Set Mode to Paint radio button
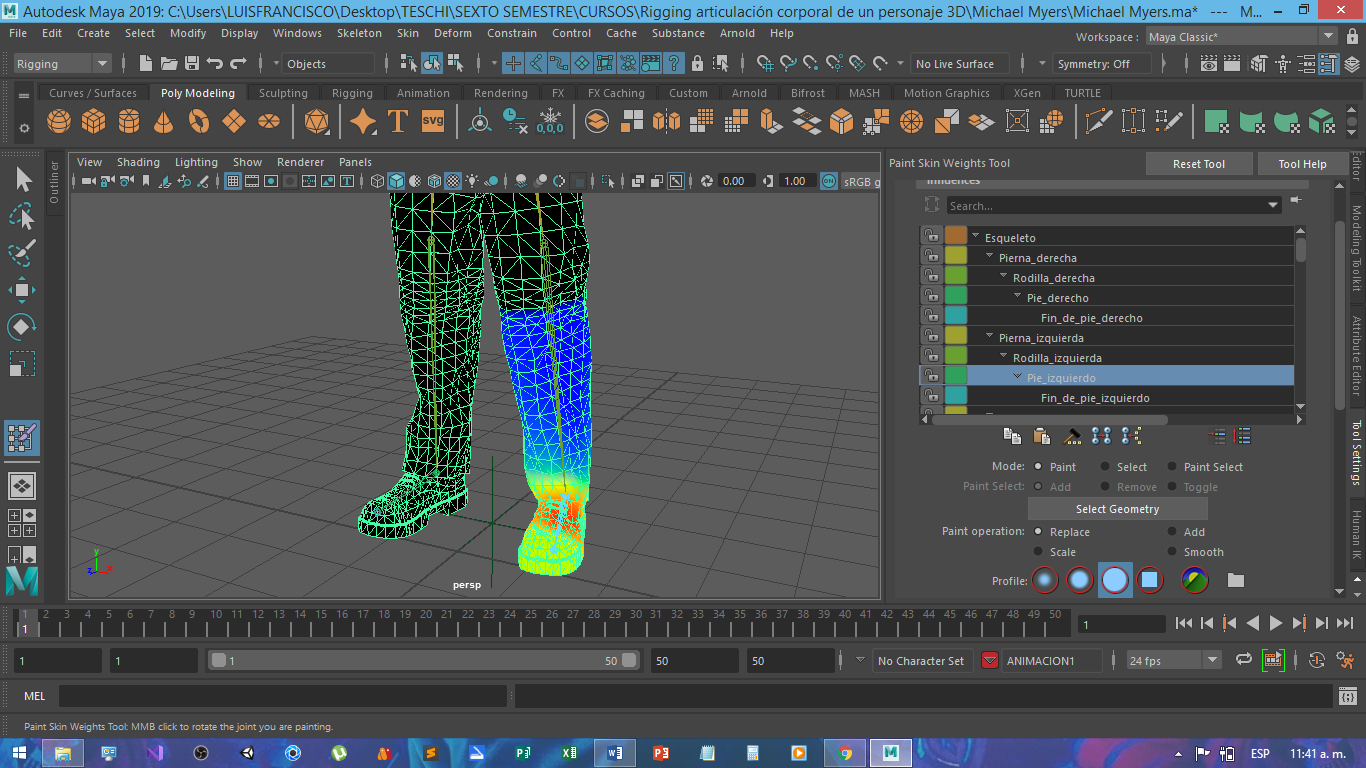The width and height of the screenshot is (1366, 768). [1039, 467]
